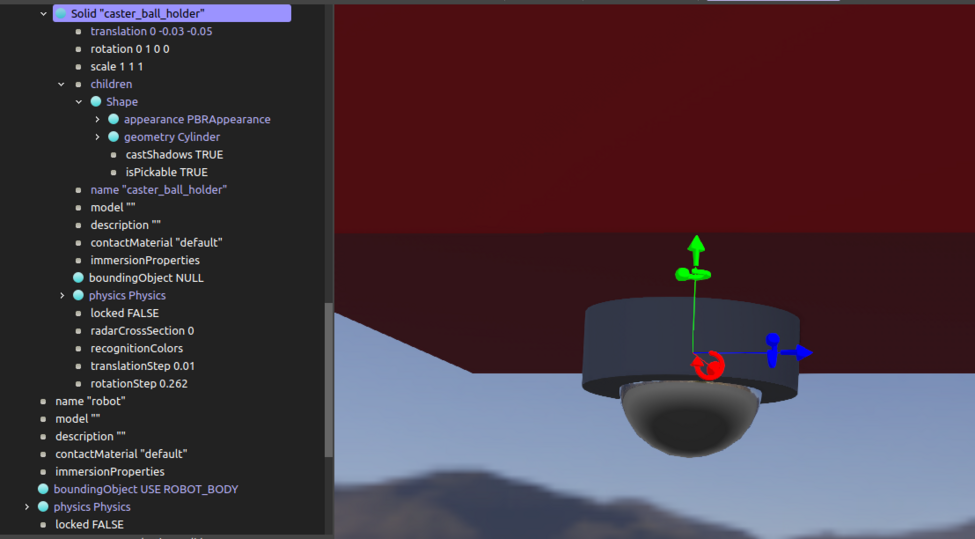Select the isPickable TRUE field

pos(166,172)
